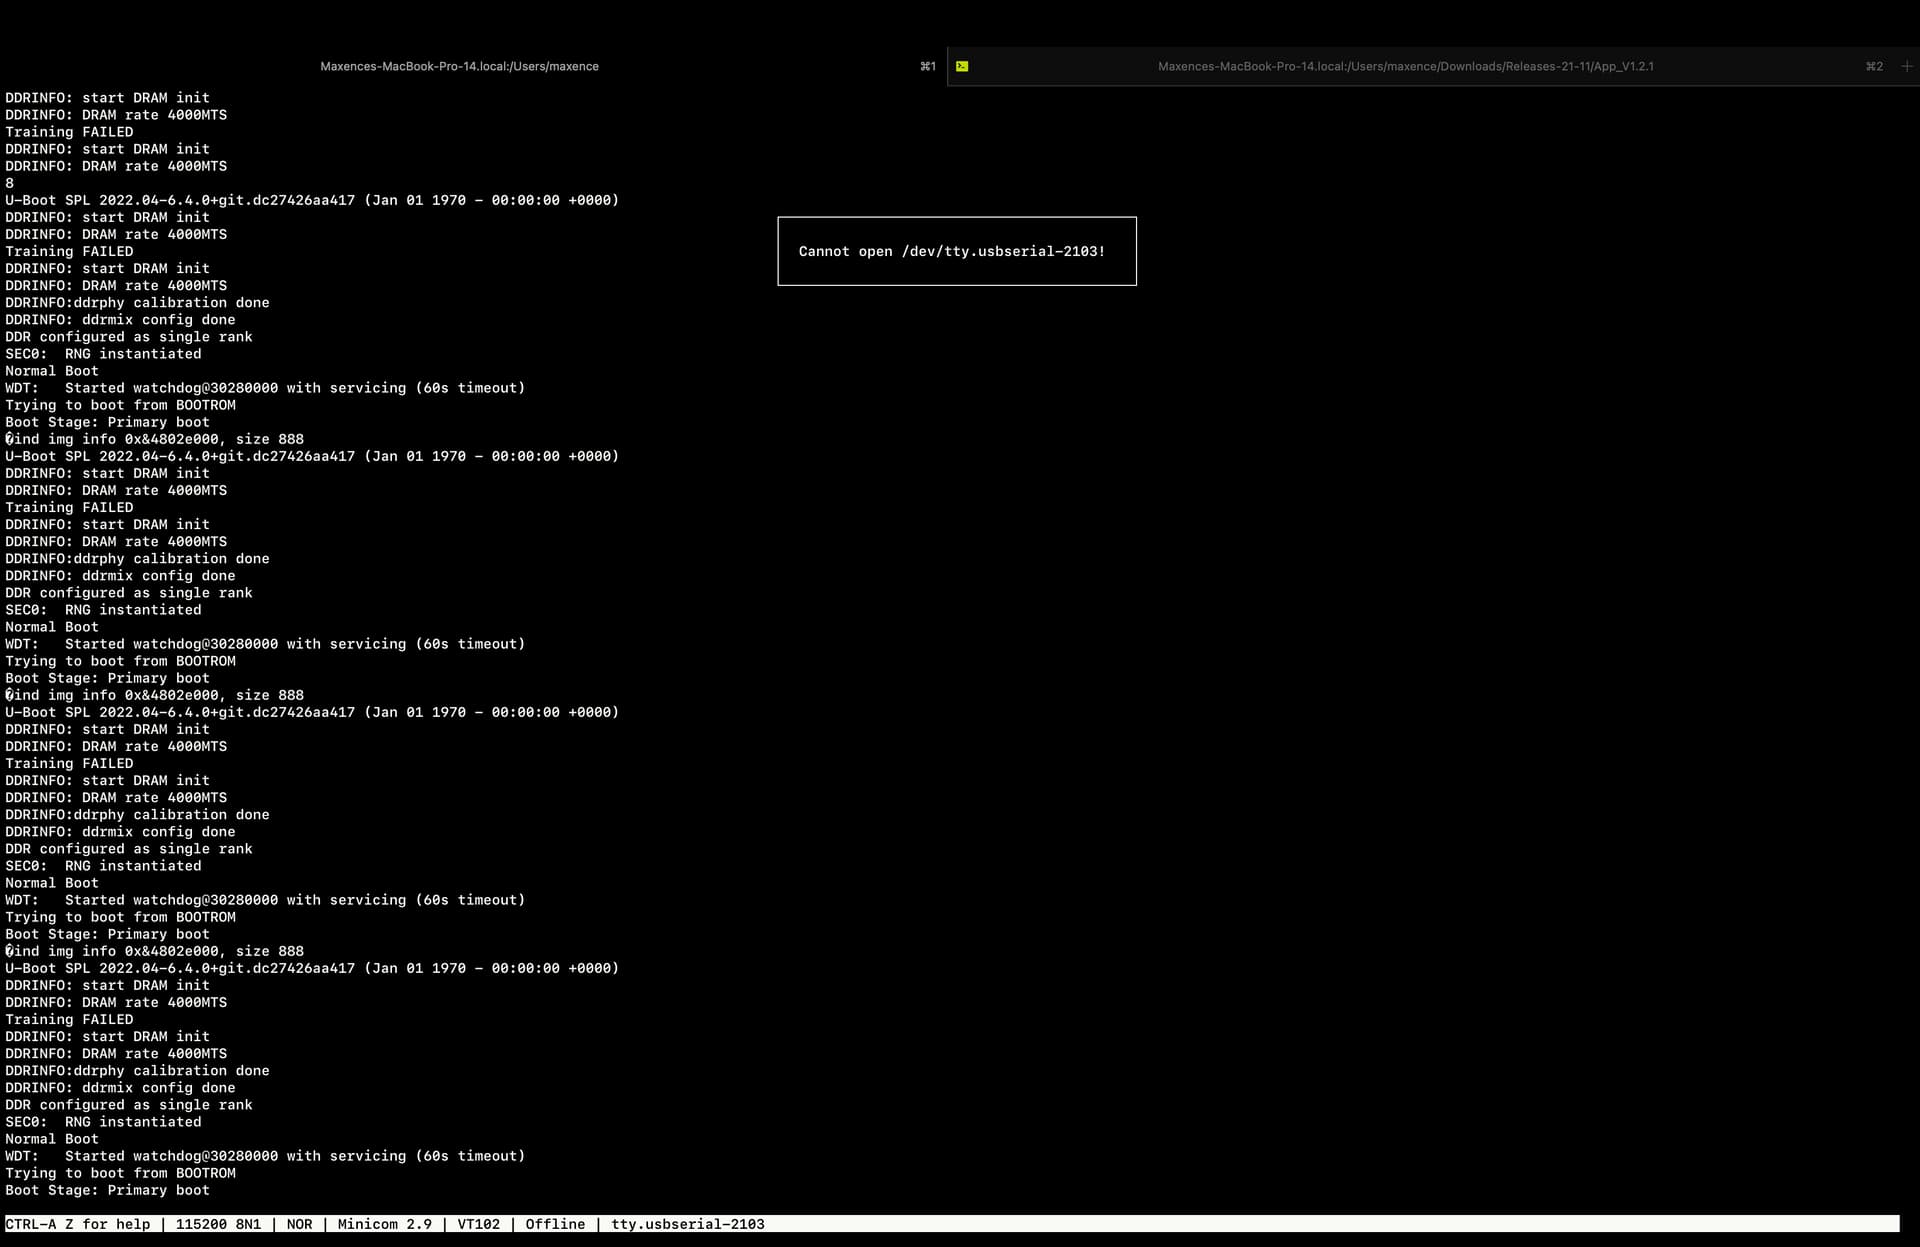Click the new tab plus icon

(1906, 66)
